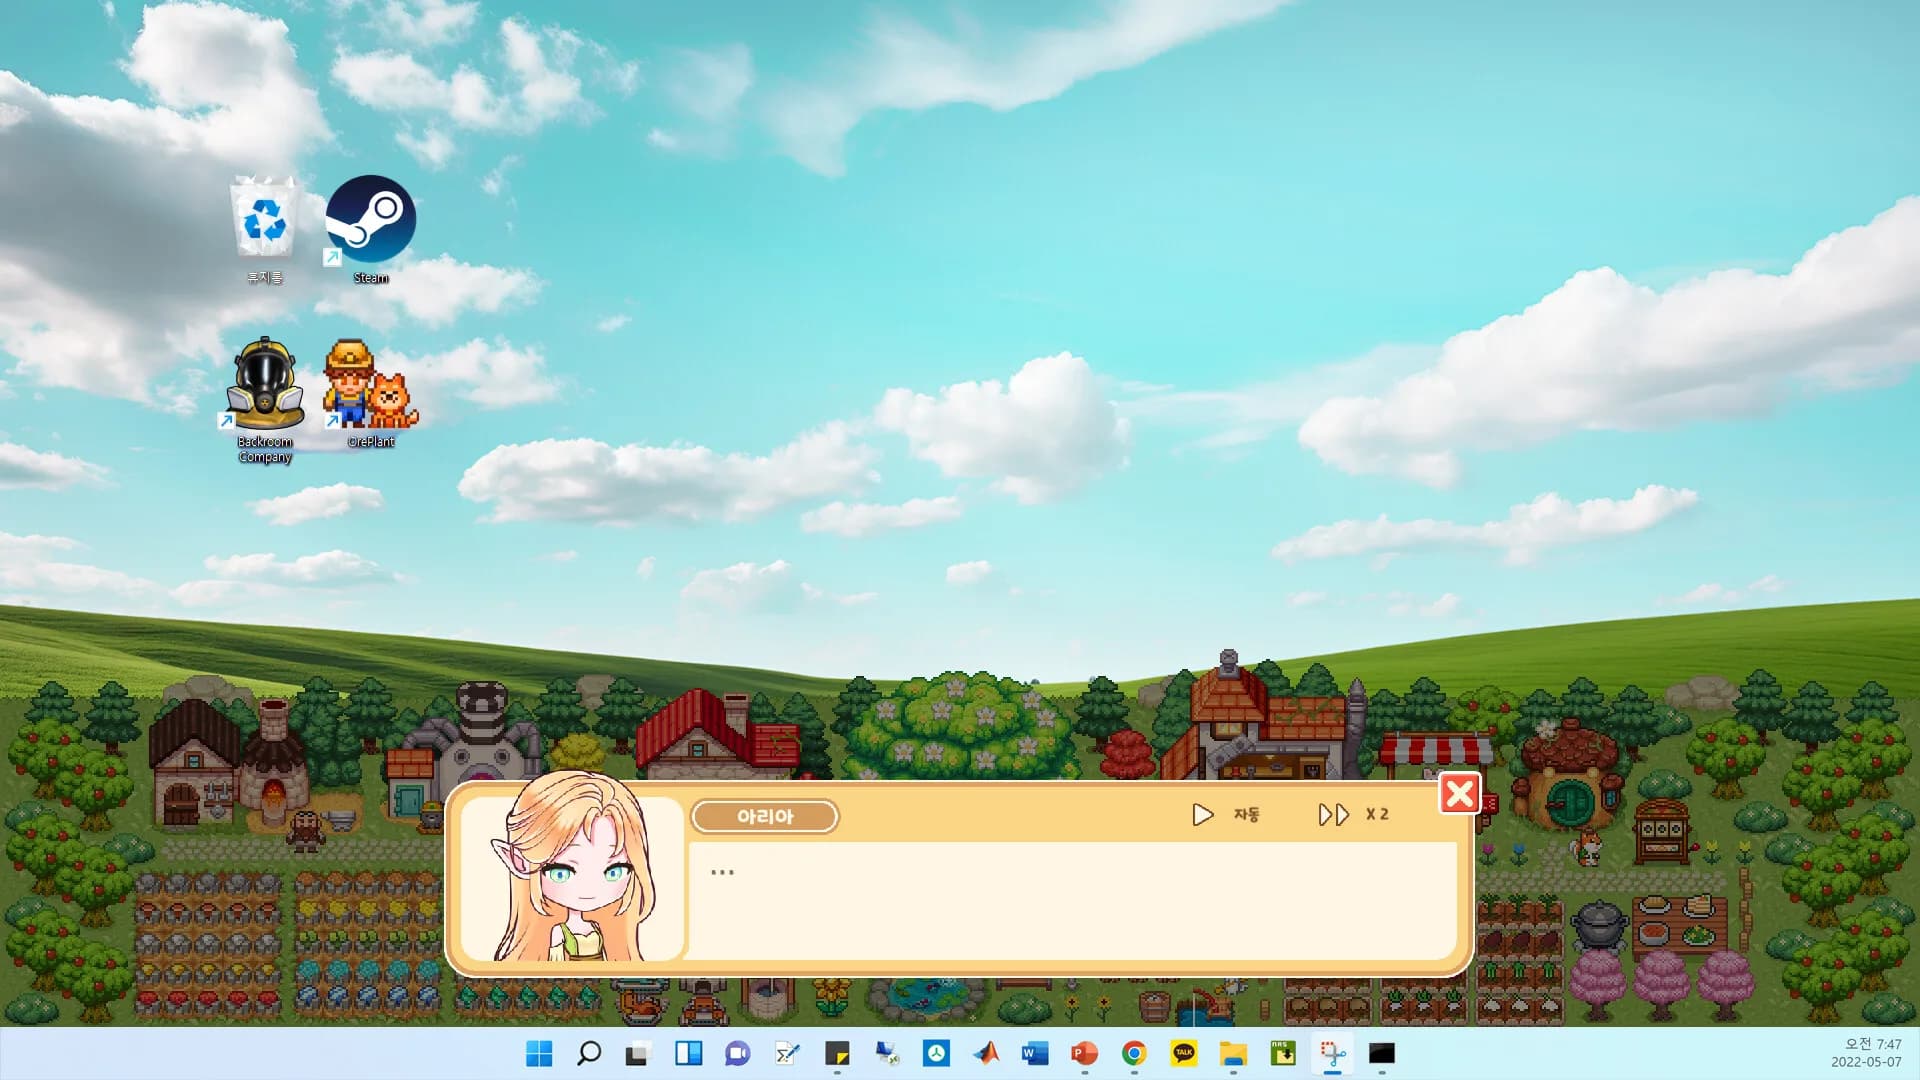This screenshot has width=1920, height=1080.
Task: Open the Widgets panel on the taskbar
Action: click(688, 1053)
